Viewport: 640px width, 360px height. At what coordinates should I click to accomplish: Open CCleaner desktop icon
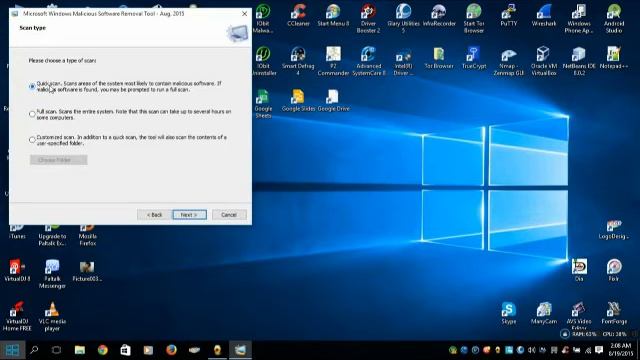pos(298,16)
